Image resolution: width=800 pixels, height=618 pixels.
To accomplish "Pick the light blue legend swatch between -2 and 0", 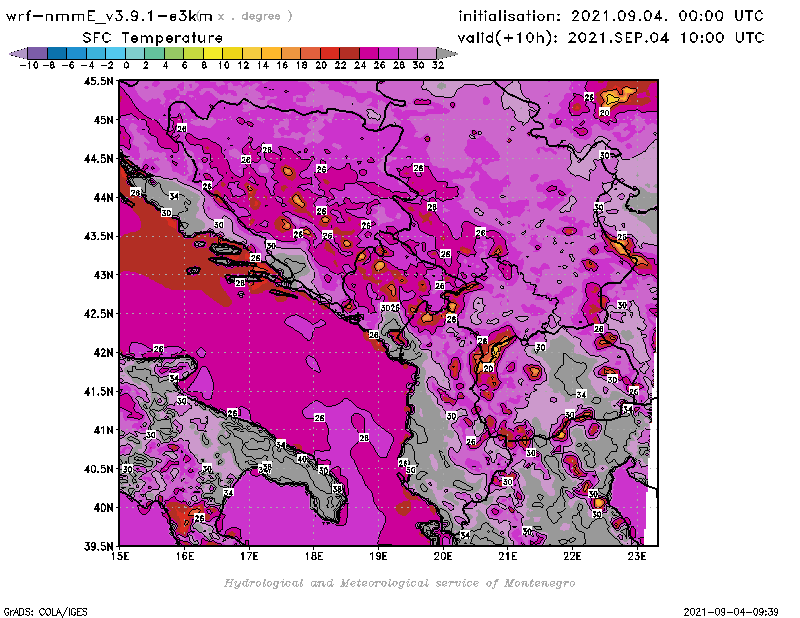I will pyautogui.click(x=116, y=53).
